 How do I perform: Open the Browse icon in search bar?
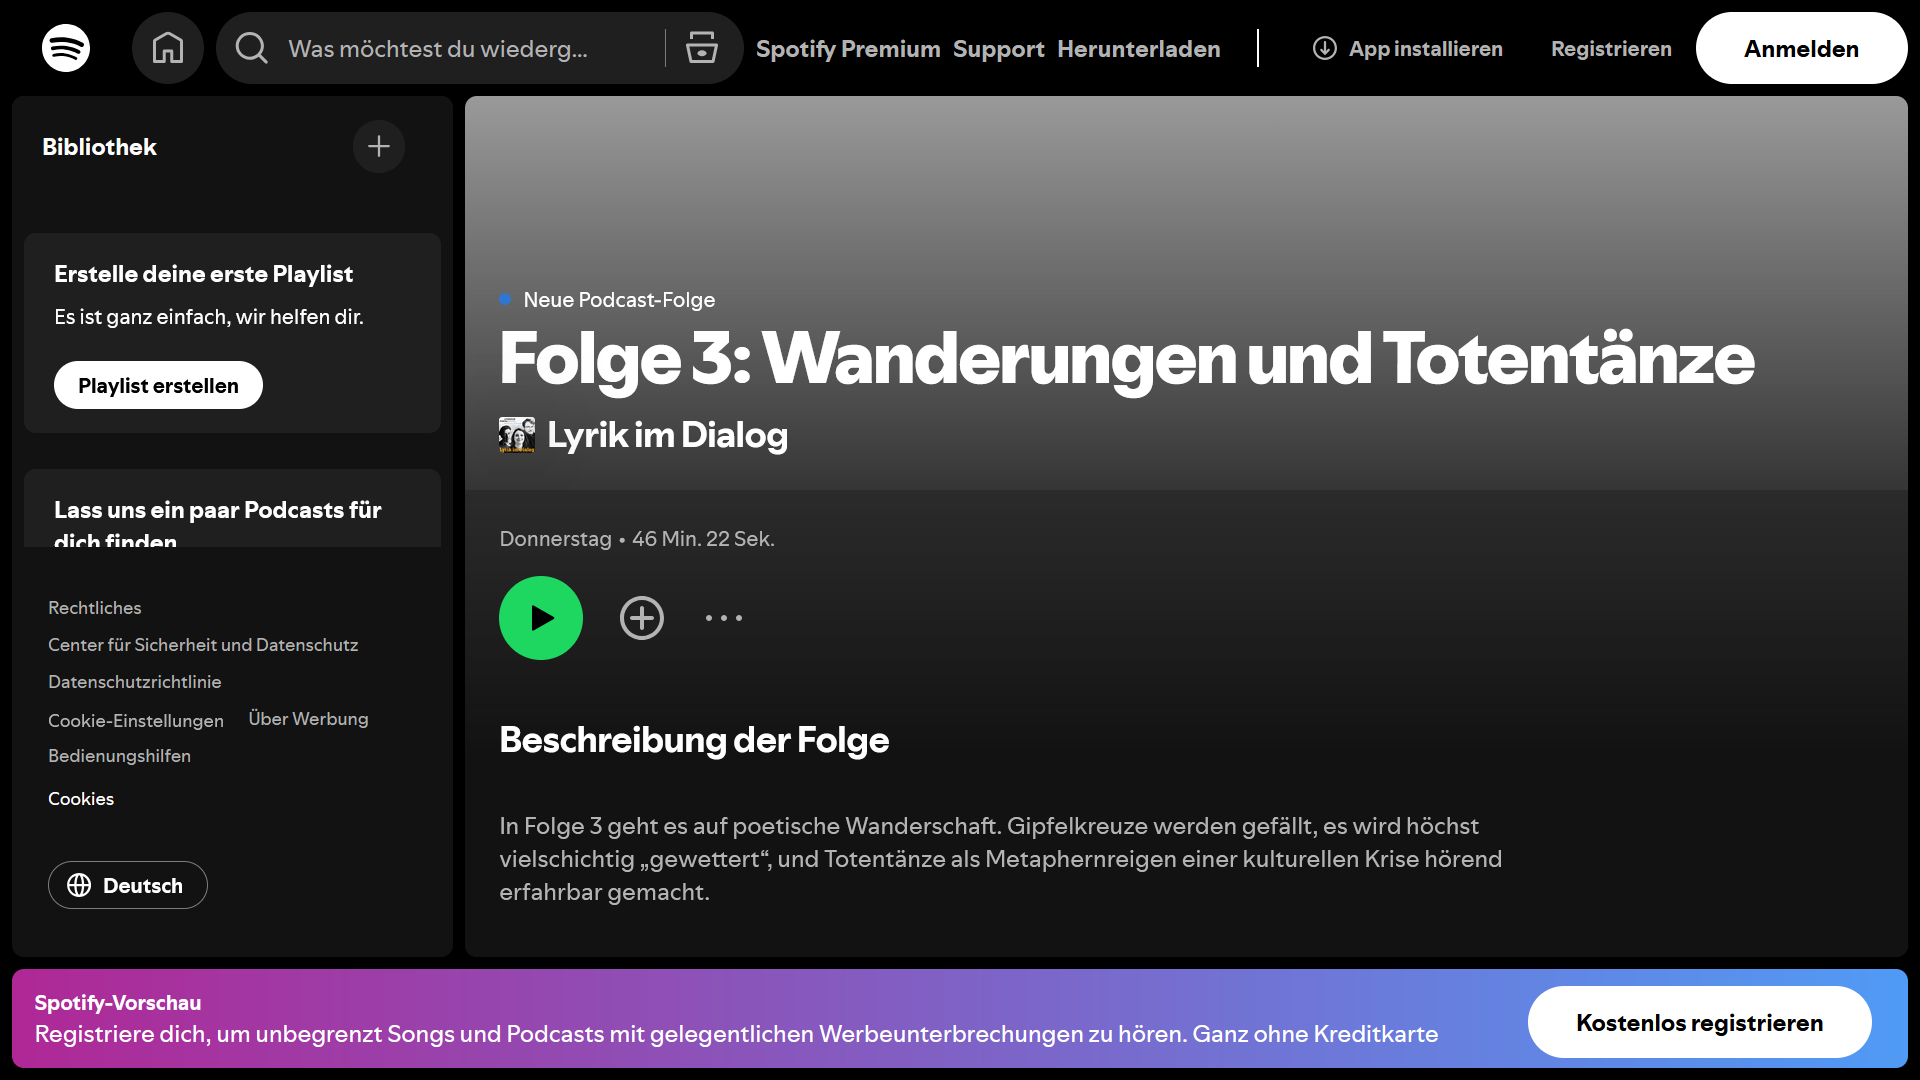[x=702, y=48]
